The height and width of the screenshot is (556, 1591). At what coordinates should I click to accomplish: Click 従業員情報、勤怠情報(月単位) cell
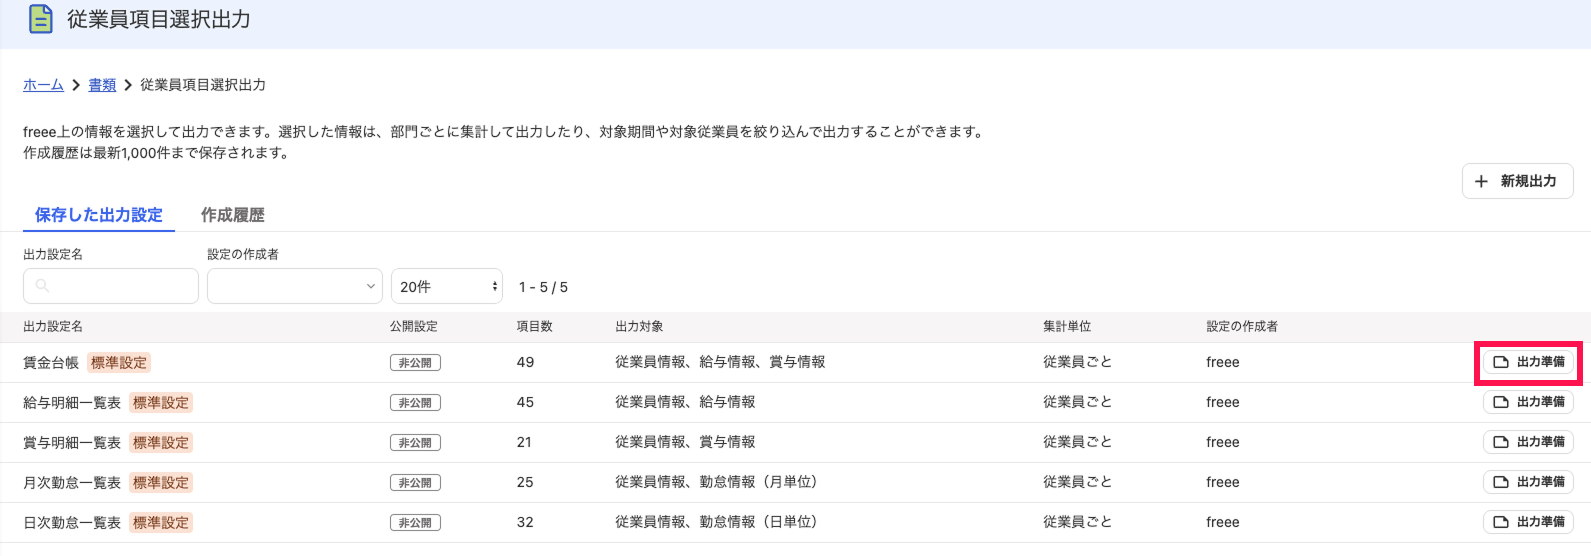pyautogui.click(x=717, y=482)
